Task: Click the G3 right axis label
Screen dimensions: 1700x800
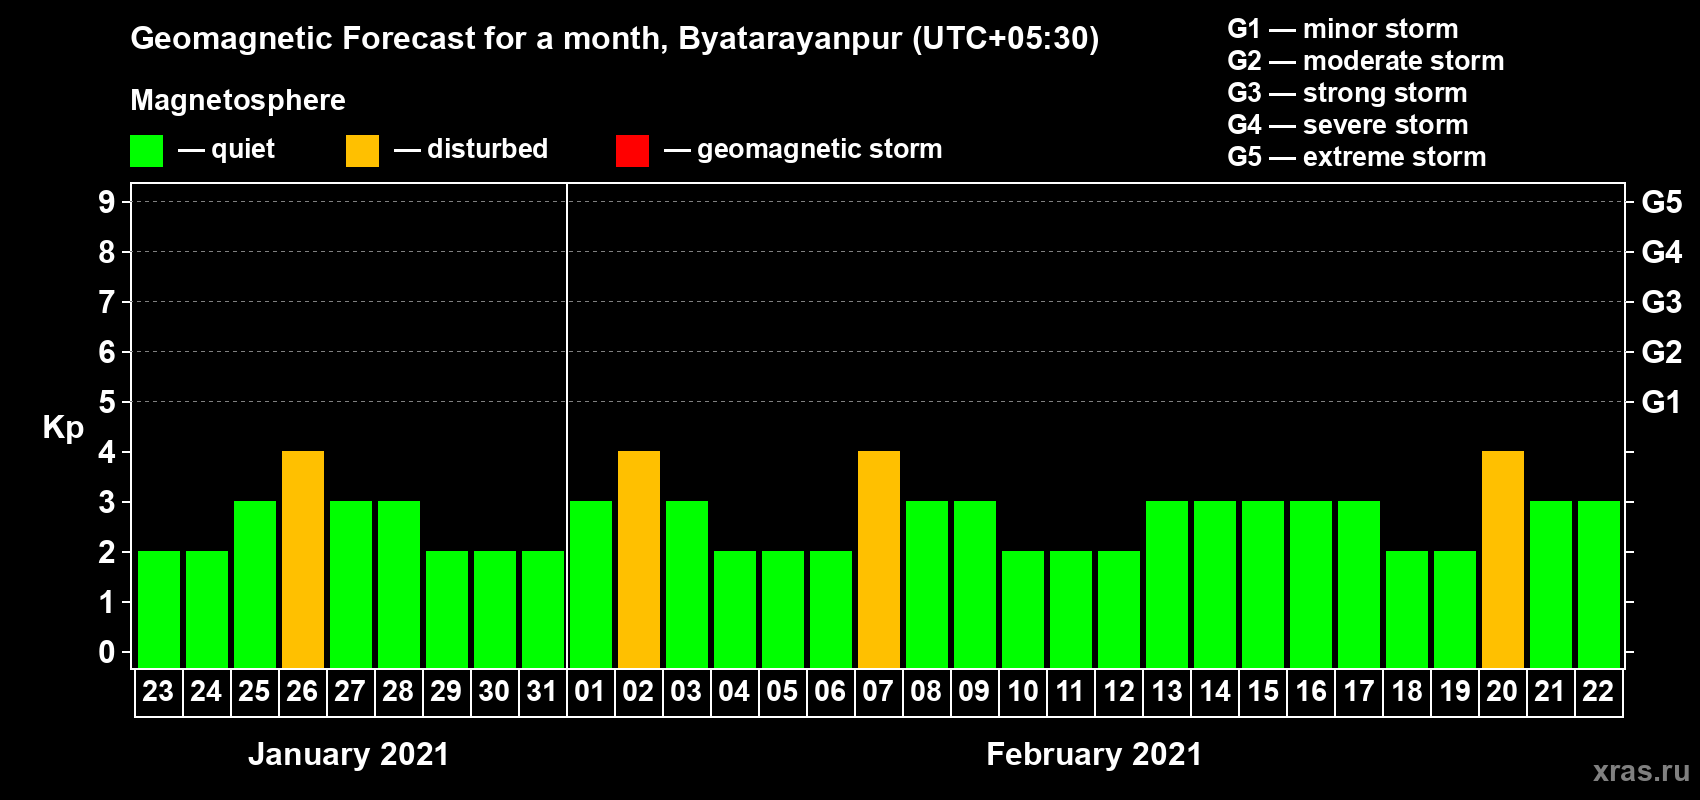Action: tap(1662, 302)
